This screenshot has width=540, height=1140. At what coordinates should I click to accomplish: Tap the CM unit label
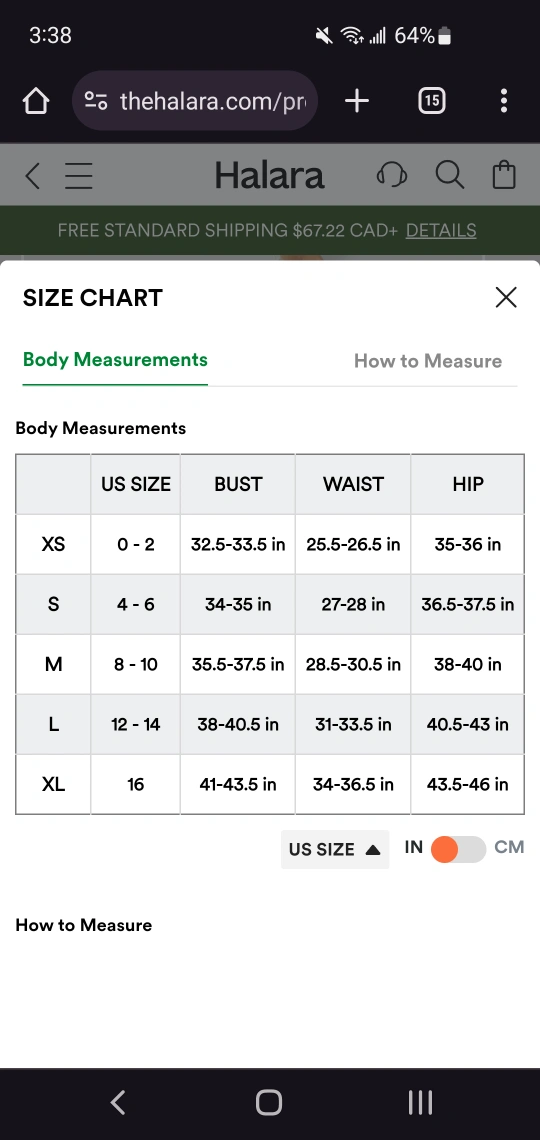509,848
